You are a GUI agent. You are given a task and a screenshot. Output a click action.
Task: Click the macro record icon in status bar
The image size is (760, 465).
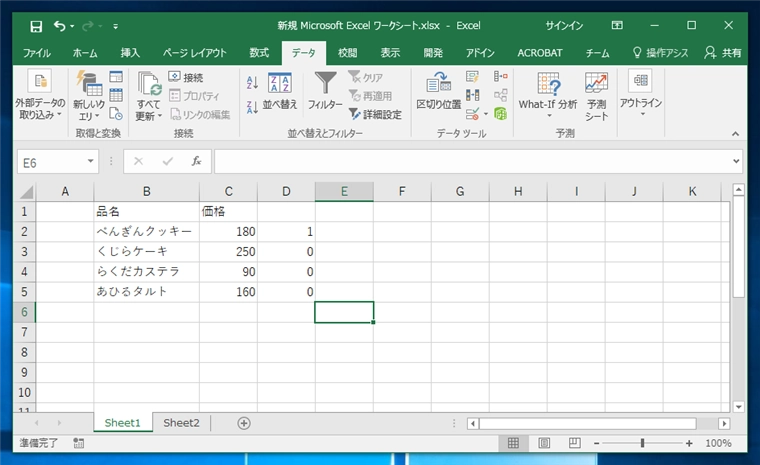[x=79, y=443]
